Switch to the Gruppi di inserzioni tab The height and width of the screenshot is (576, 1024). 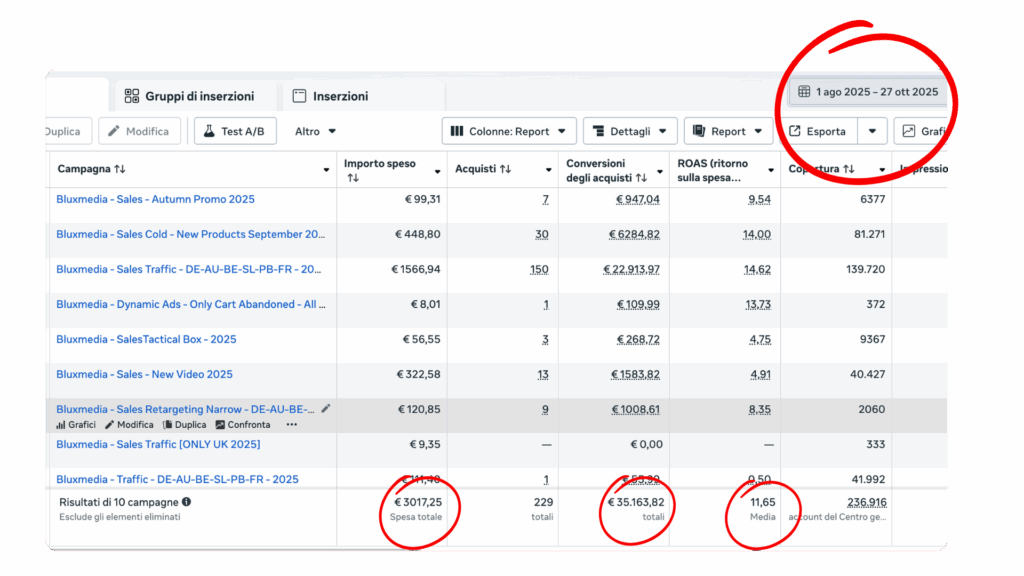(x=188, y=96)
